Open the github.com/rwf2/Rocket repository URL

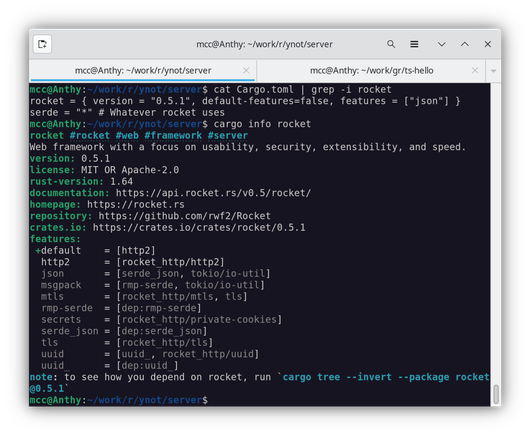click(x=185, y=216)
